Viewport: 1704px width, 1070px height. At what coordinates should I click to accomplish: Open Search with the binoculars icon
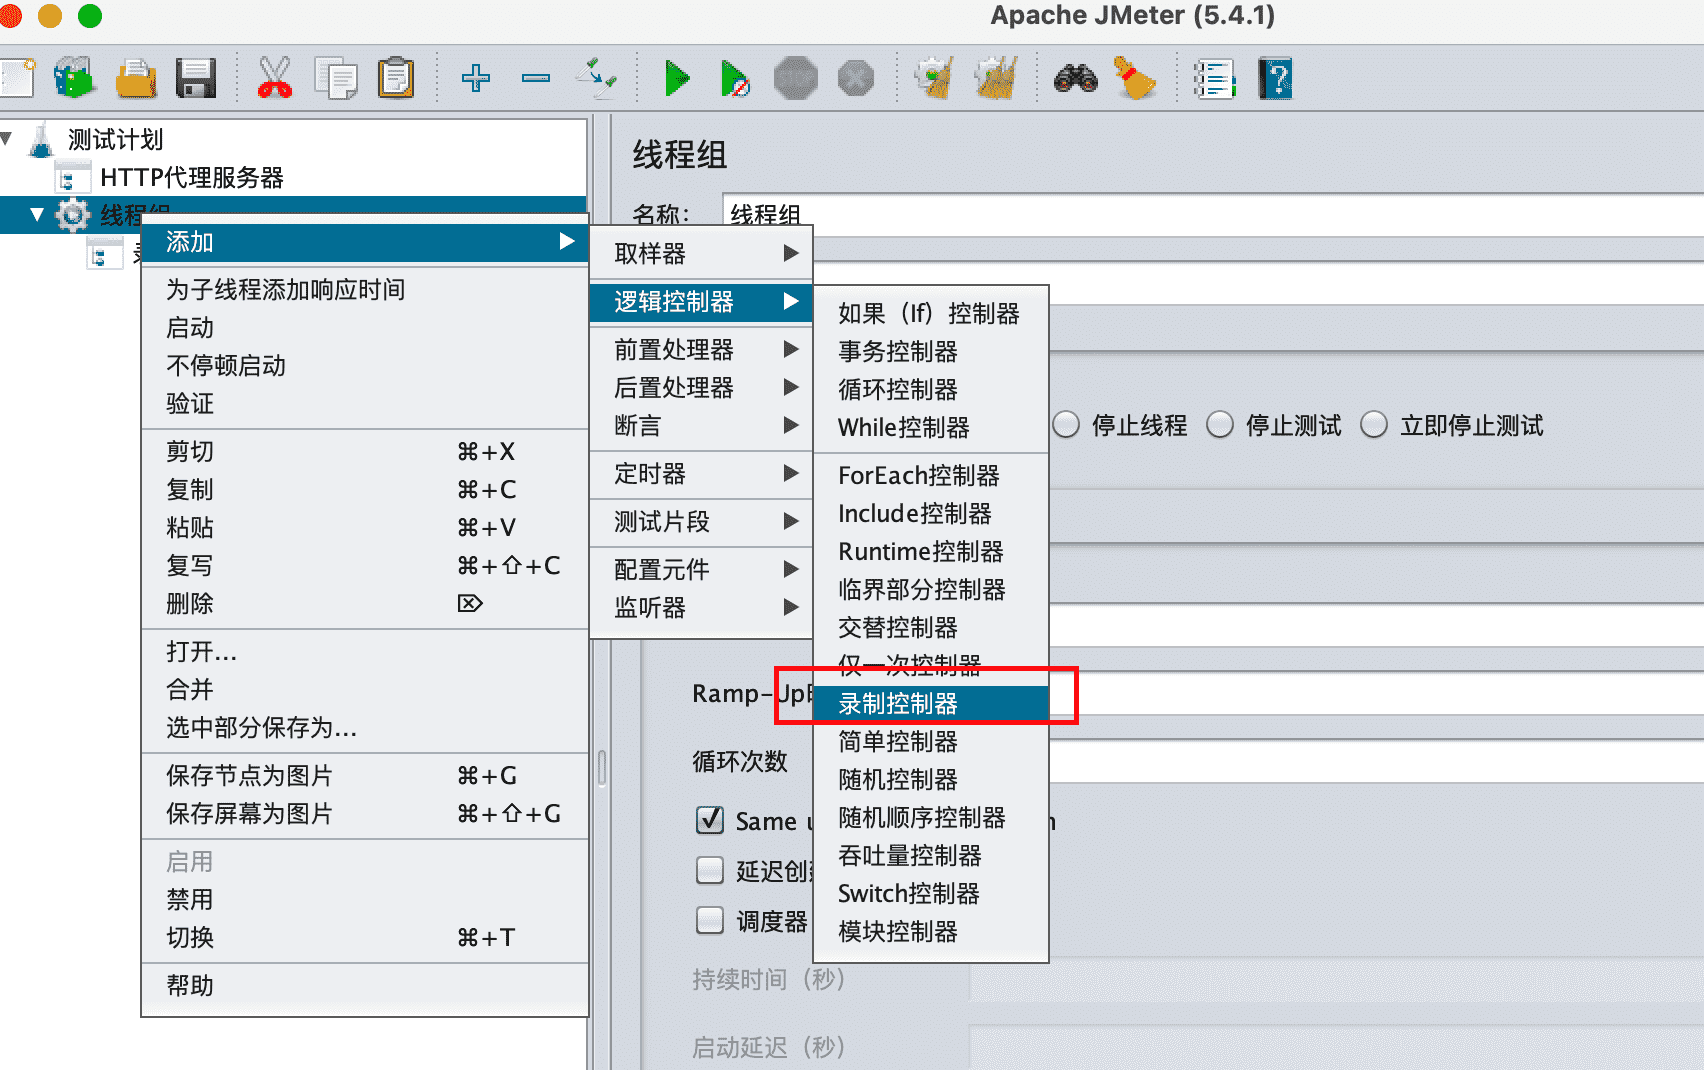pyautogui.click(x=1076, y=78)
